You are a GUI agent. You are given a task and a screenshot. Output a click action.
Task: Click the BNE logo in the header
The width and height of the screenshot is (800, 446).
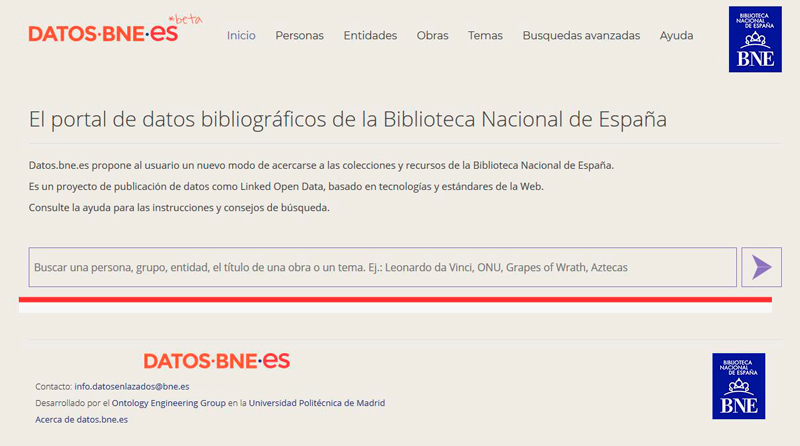coord(755,39)
